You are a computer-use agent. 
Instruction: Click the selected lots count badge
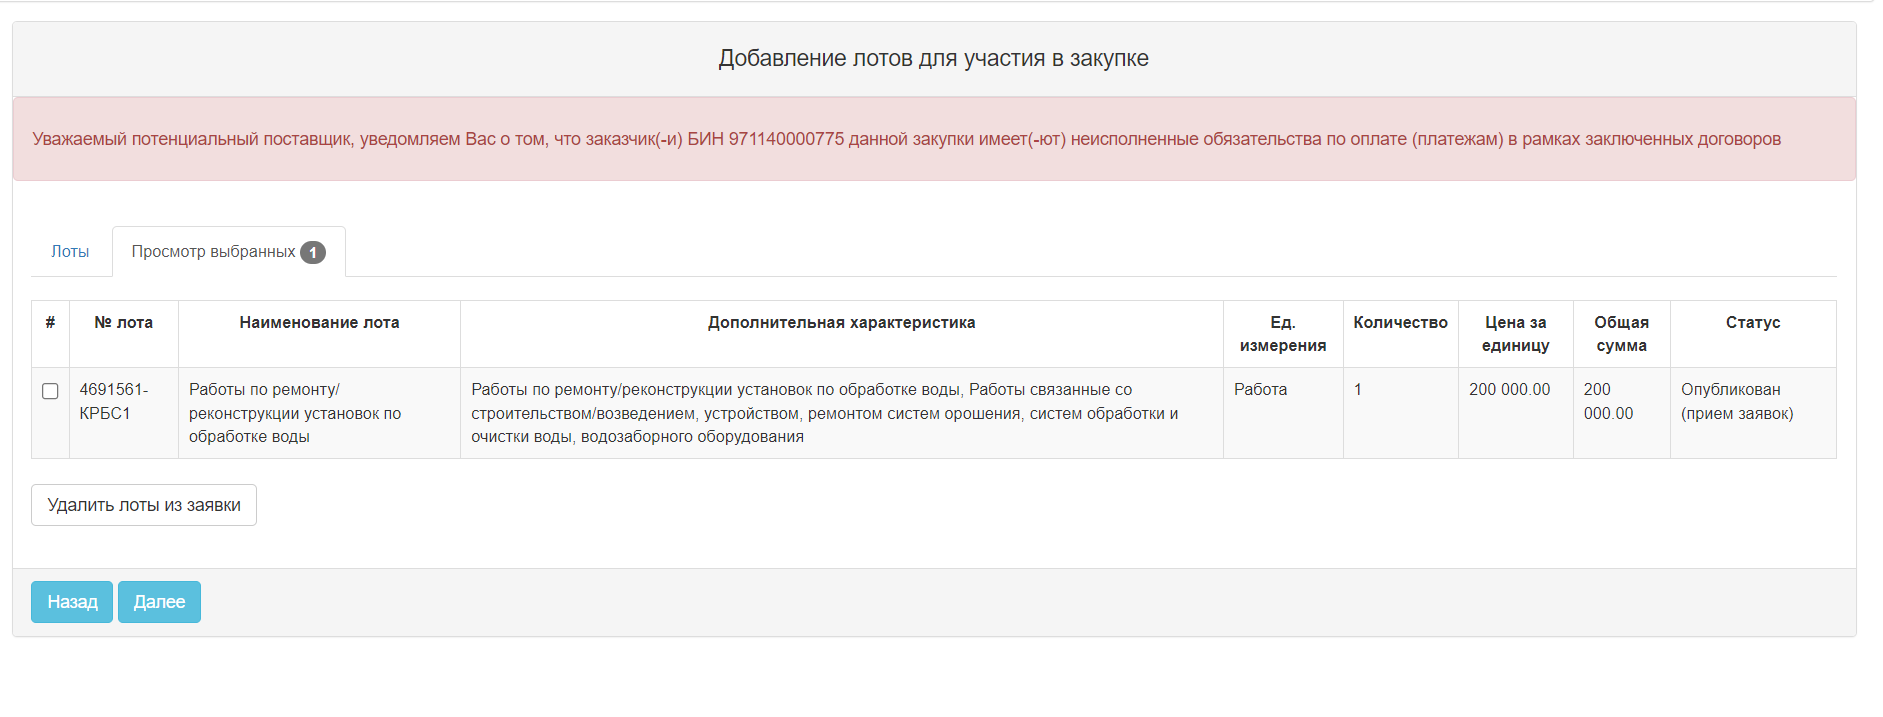tap(313, 253)
